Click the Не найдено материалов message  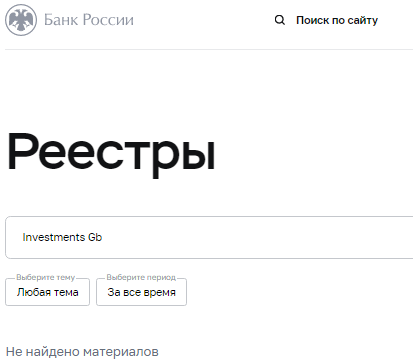pyautogui.click(x=82, y=351)
